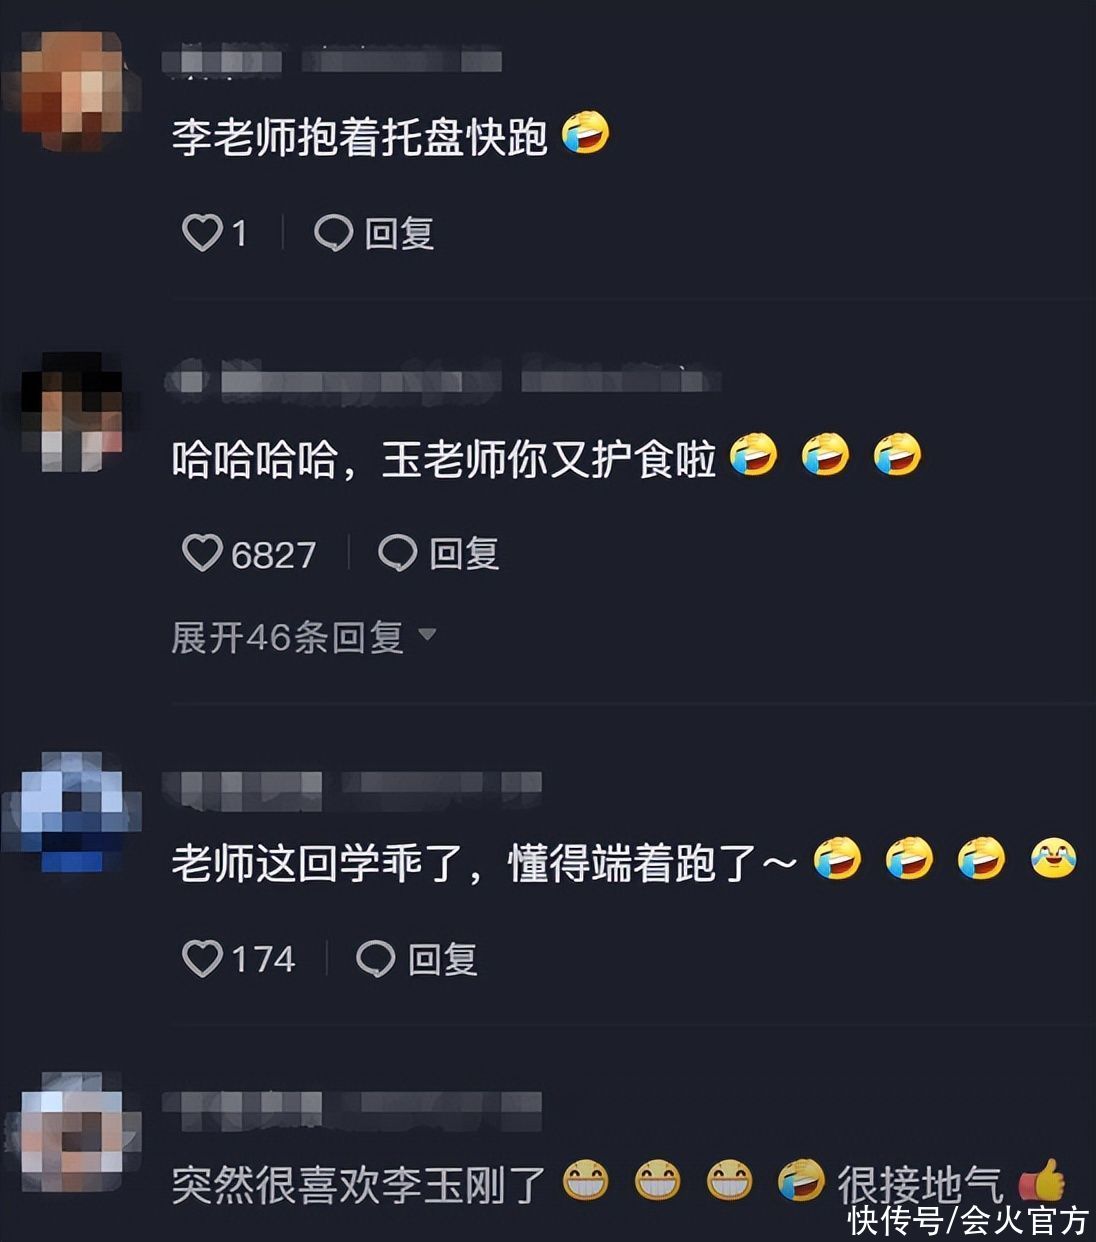The width and height of the screenshot is (1096, 1242).
Task: Tap the 回复 text under first comment
Action: click(399, 233)
